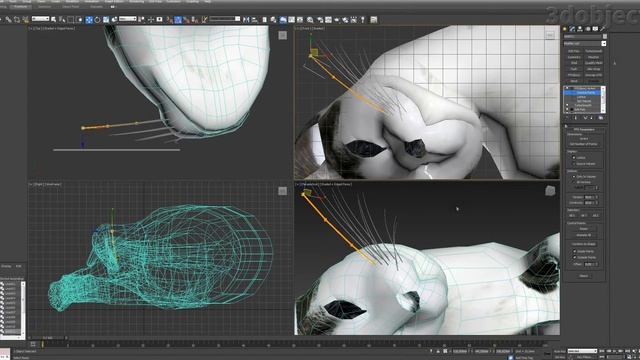This screenshot has height=360, width=640.
Task: Click the Mirror tool icon
Action: [x=246, y=20]
